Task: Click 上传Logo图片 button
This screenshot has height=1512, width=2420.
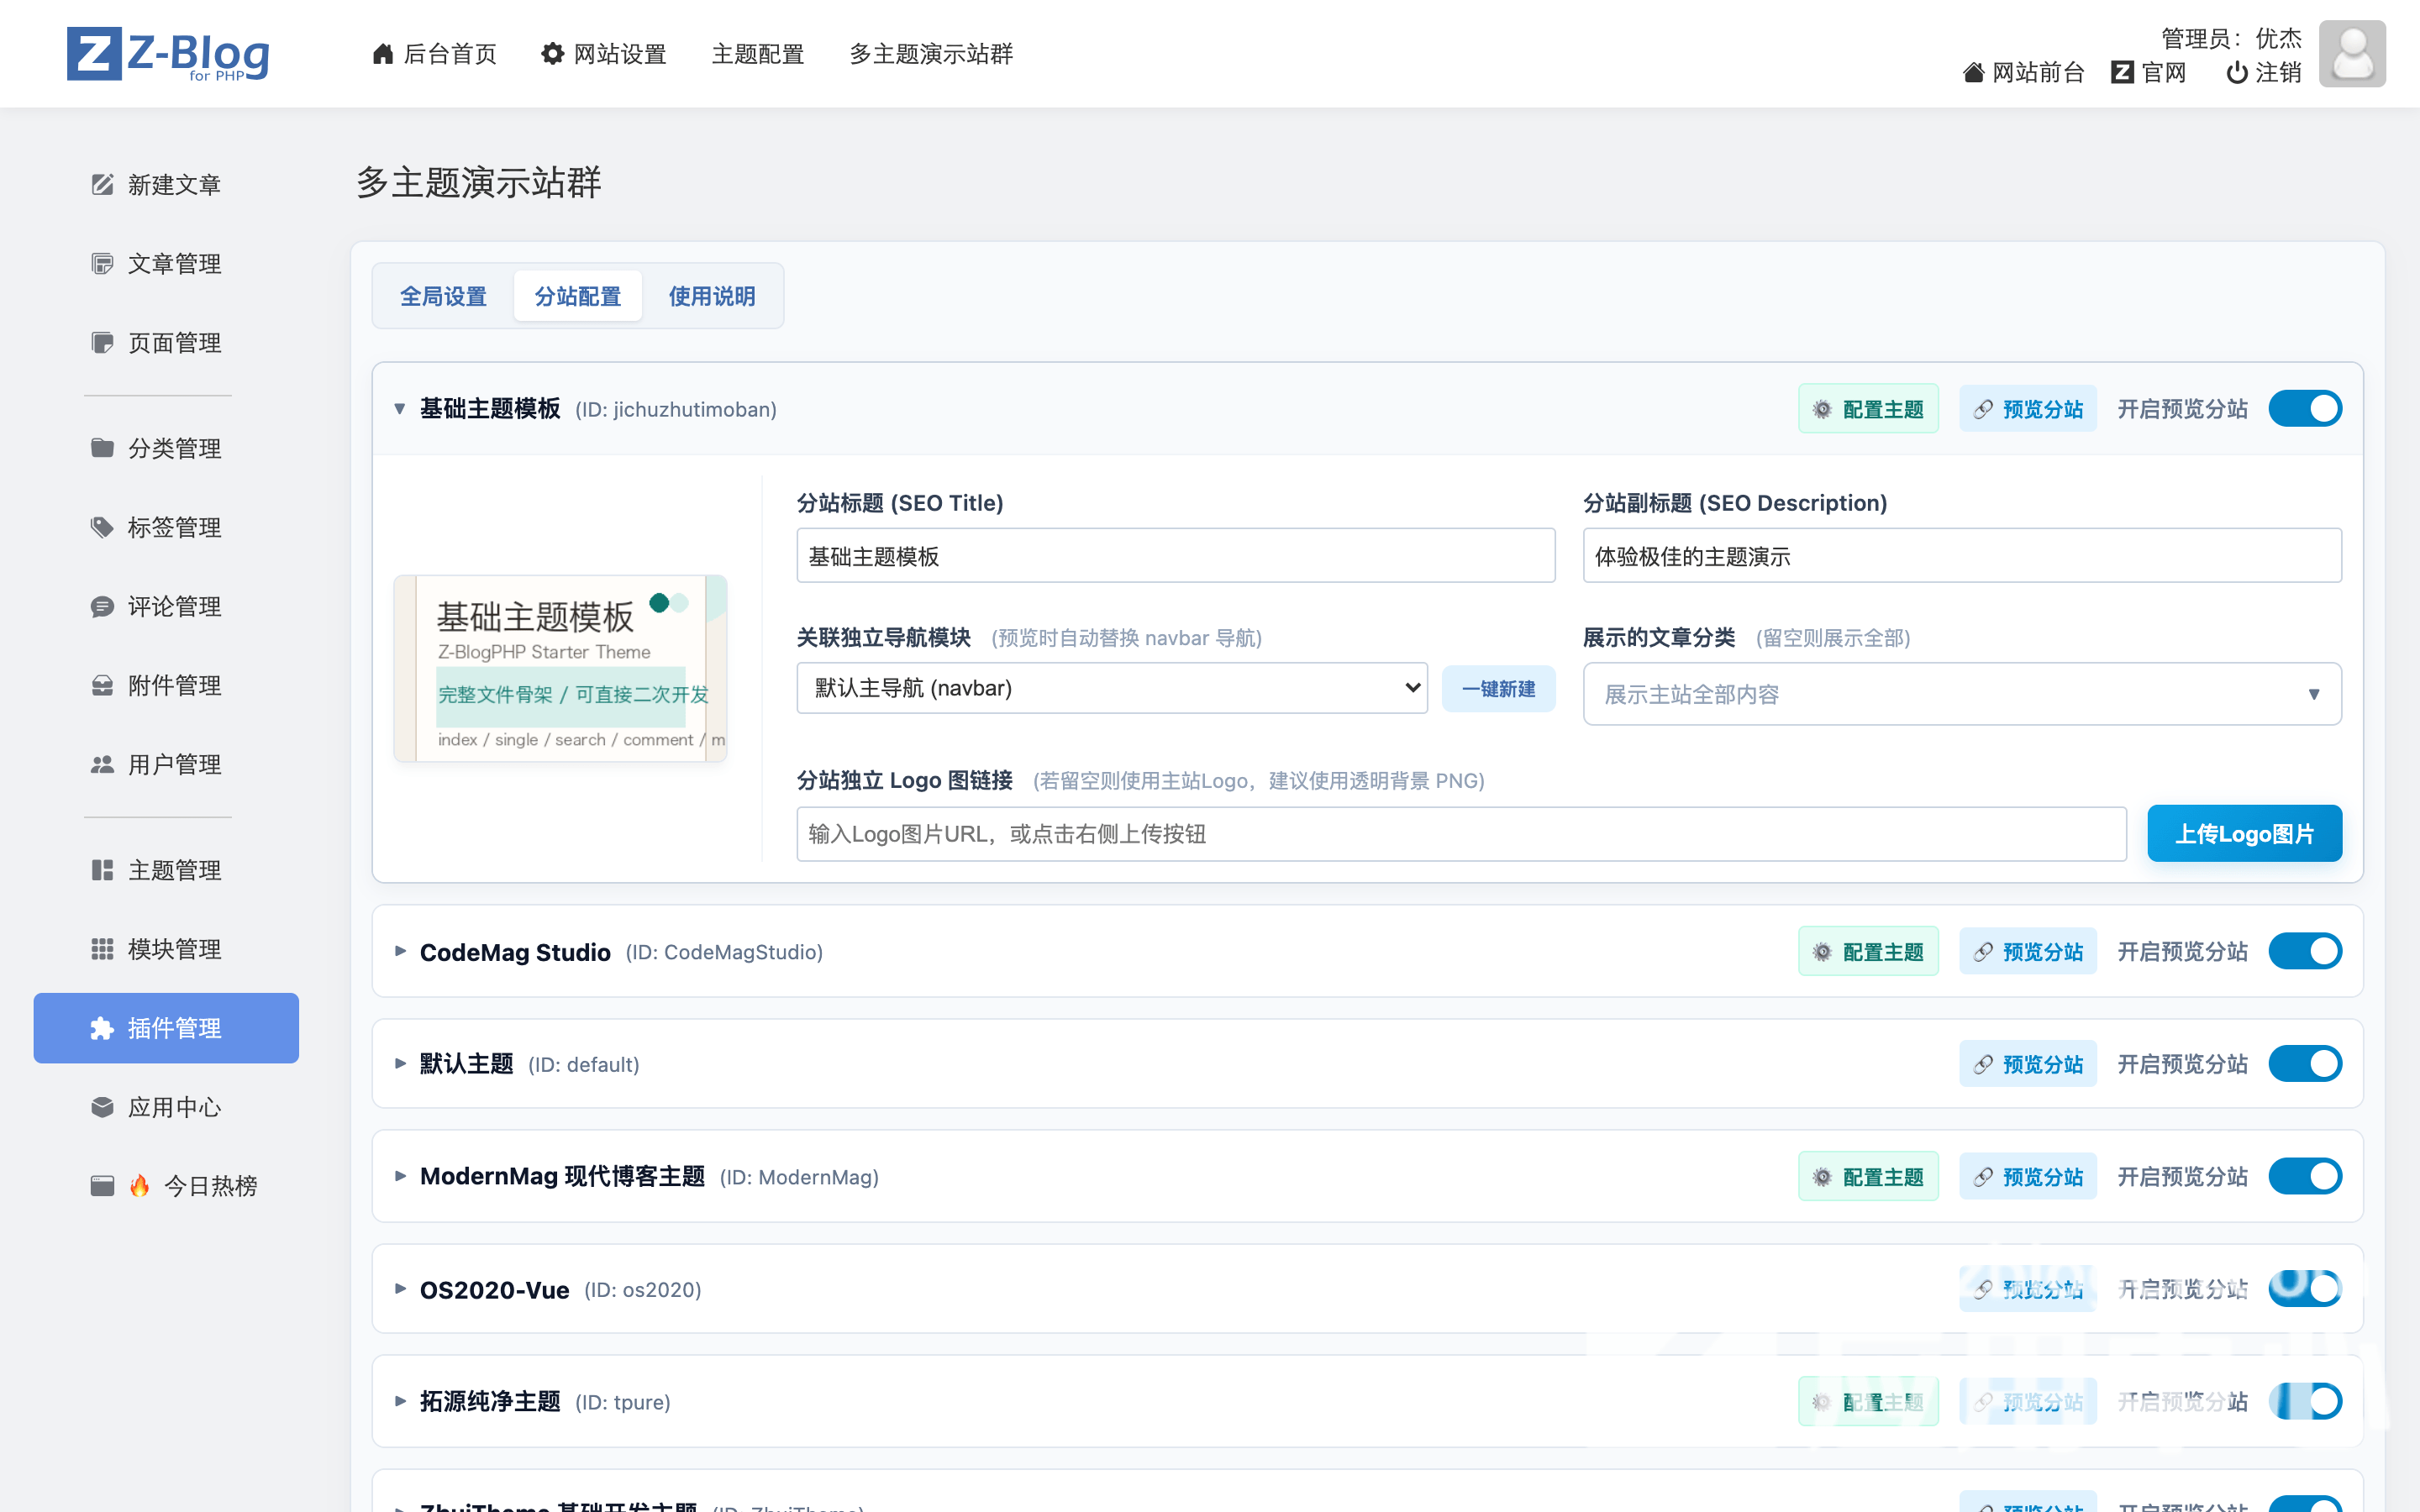Action: 2245,834
